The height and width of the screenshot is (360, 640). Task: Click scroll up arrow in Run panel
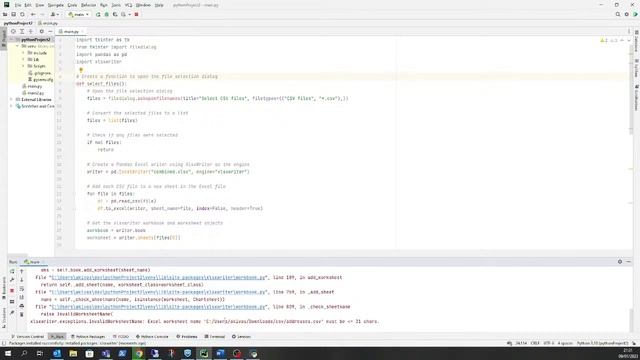pos(22,271)
